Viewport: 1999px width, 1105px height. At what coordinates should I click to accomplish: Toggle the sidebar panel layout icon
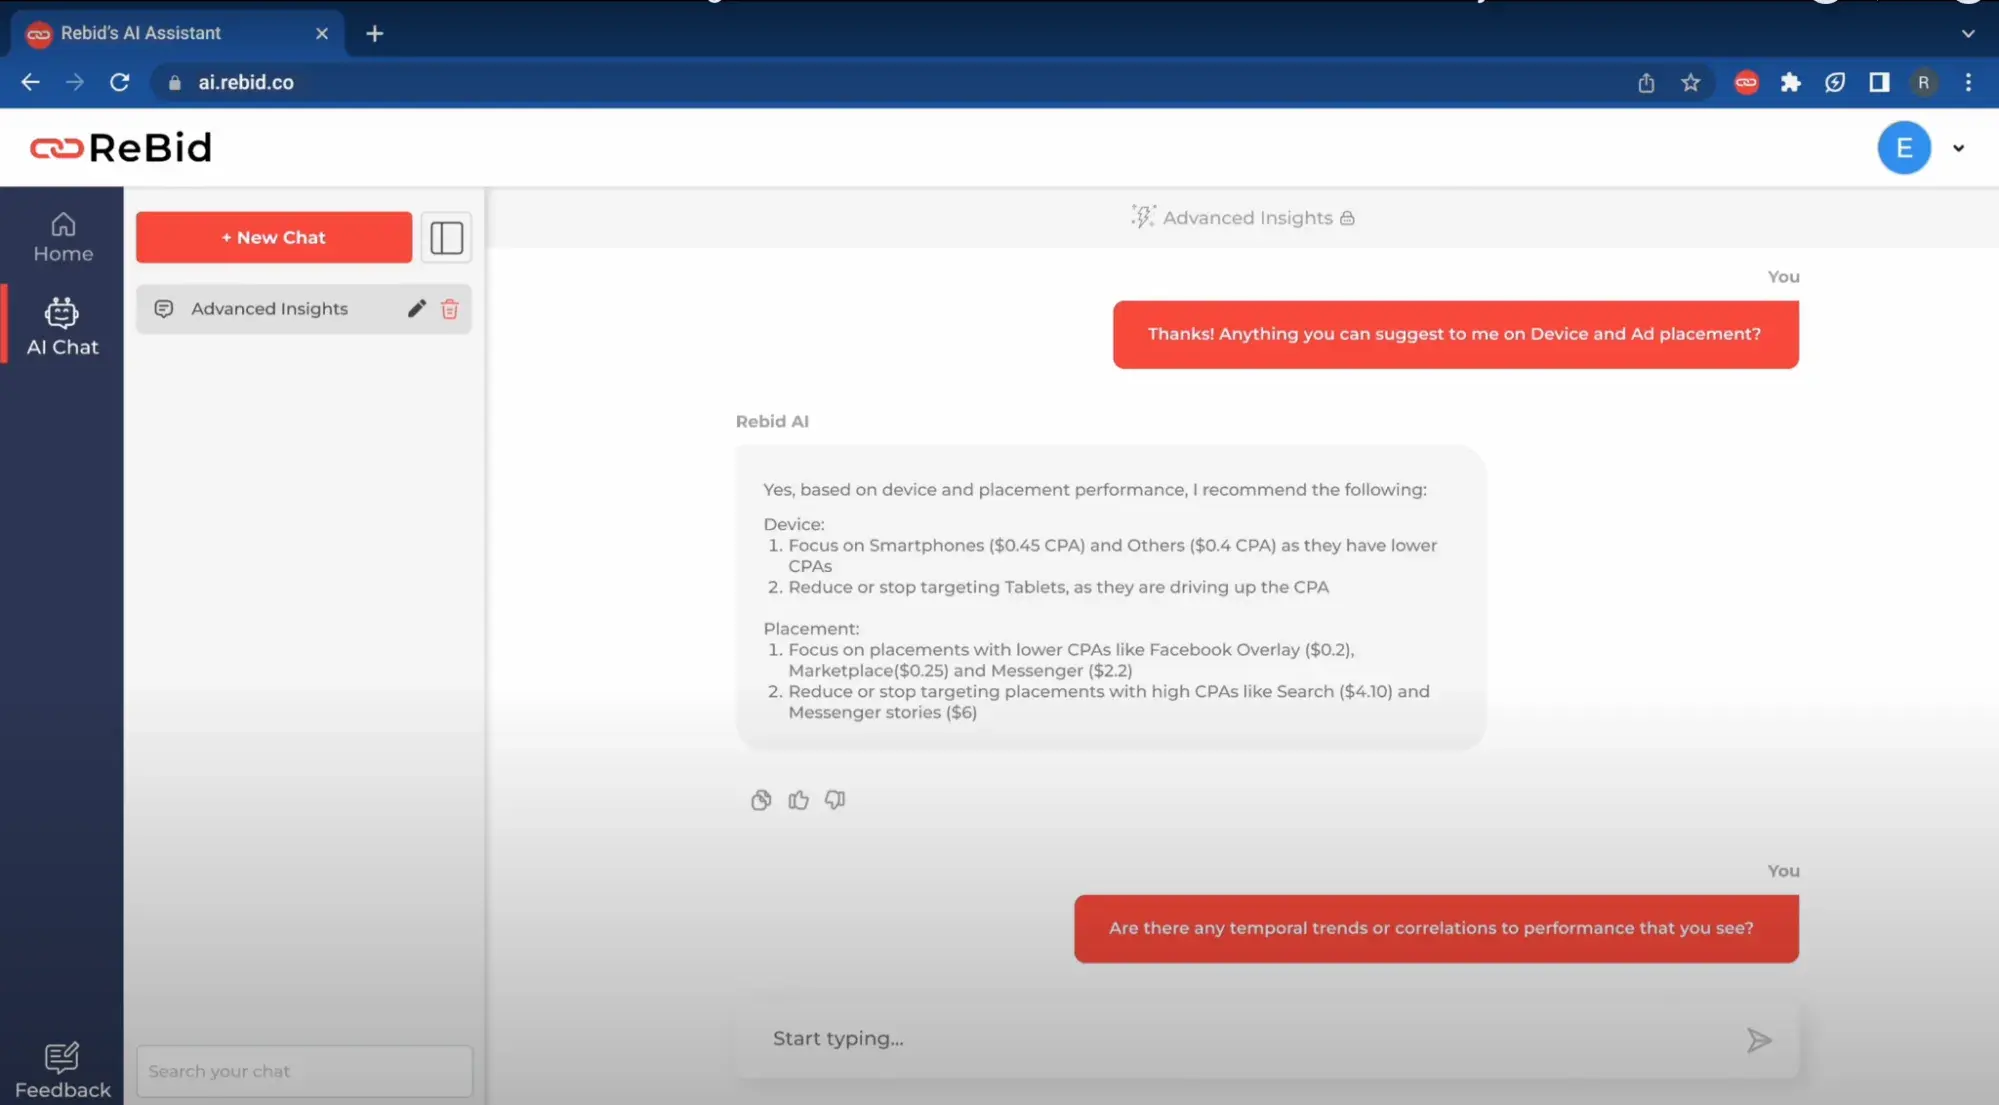click(x=446, y=237)
